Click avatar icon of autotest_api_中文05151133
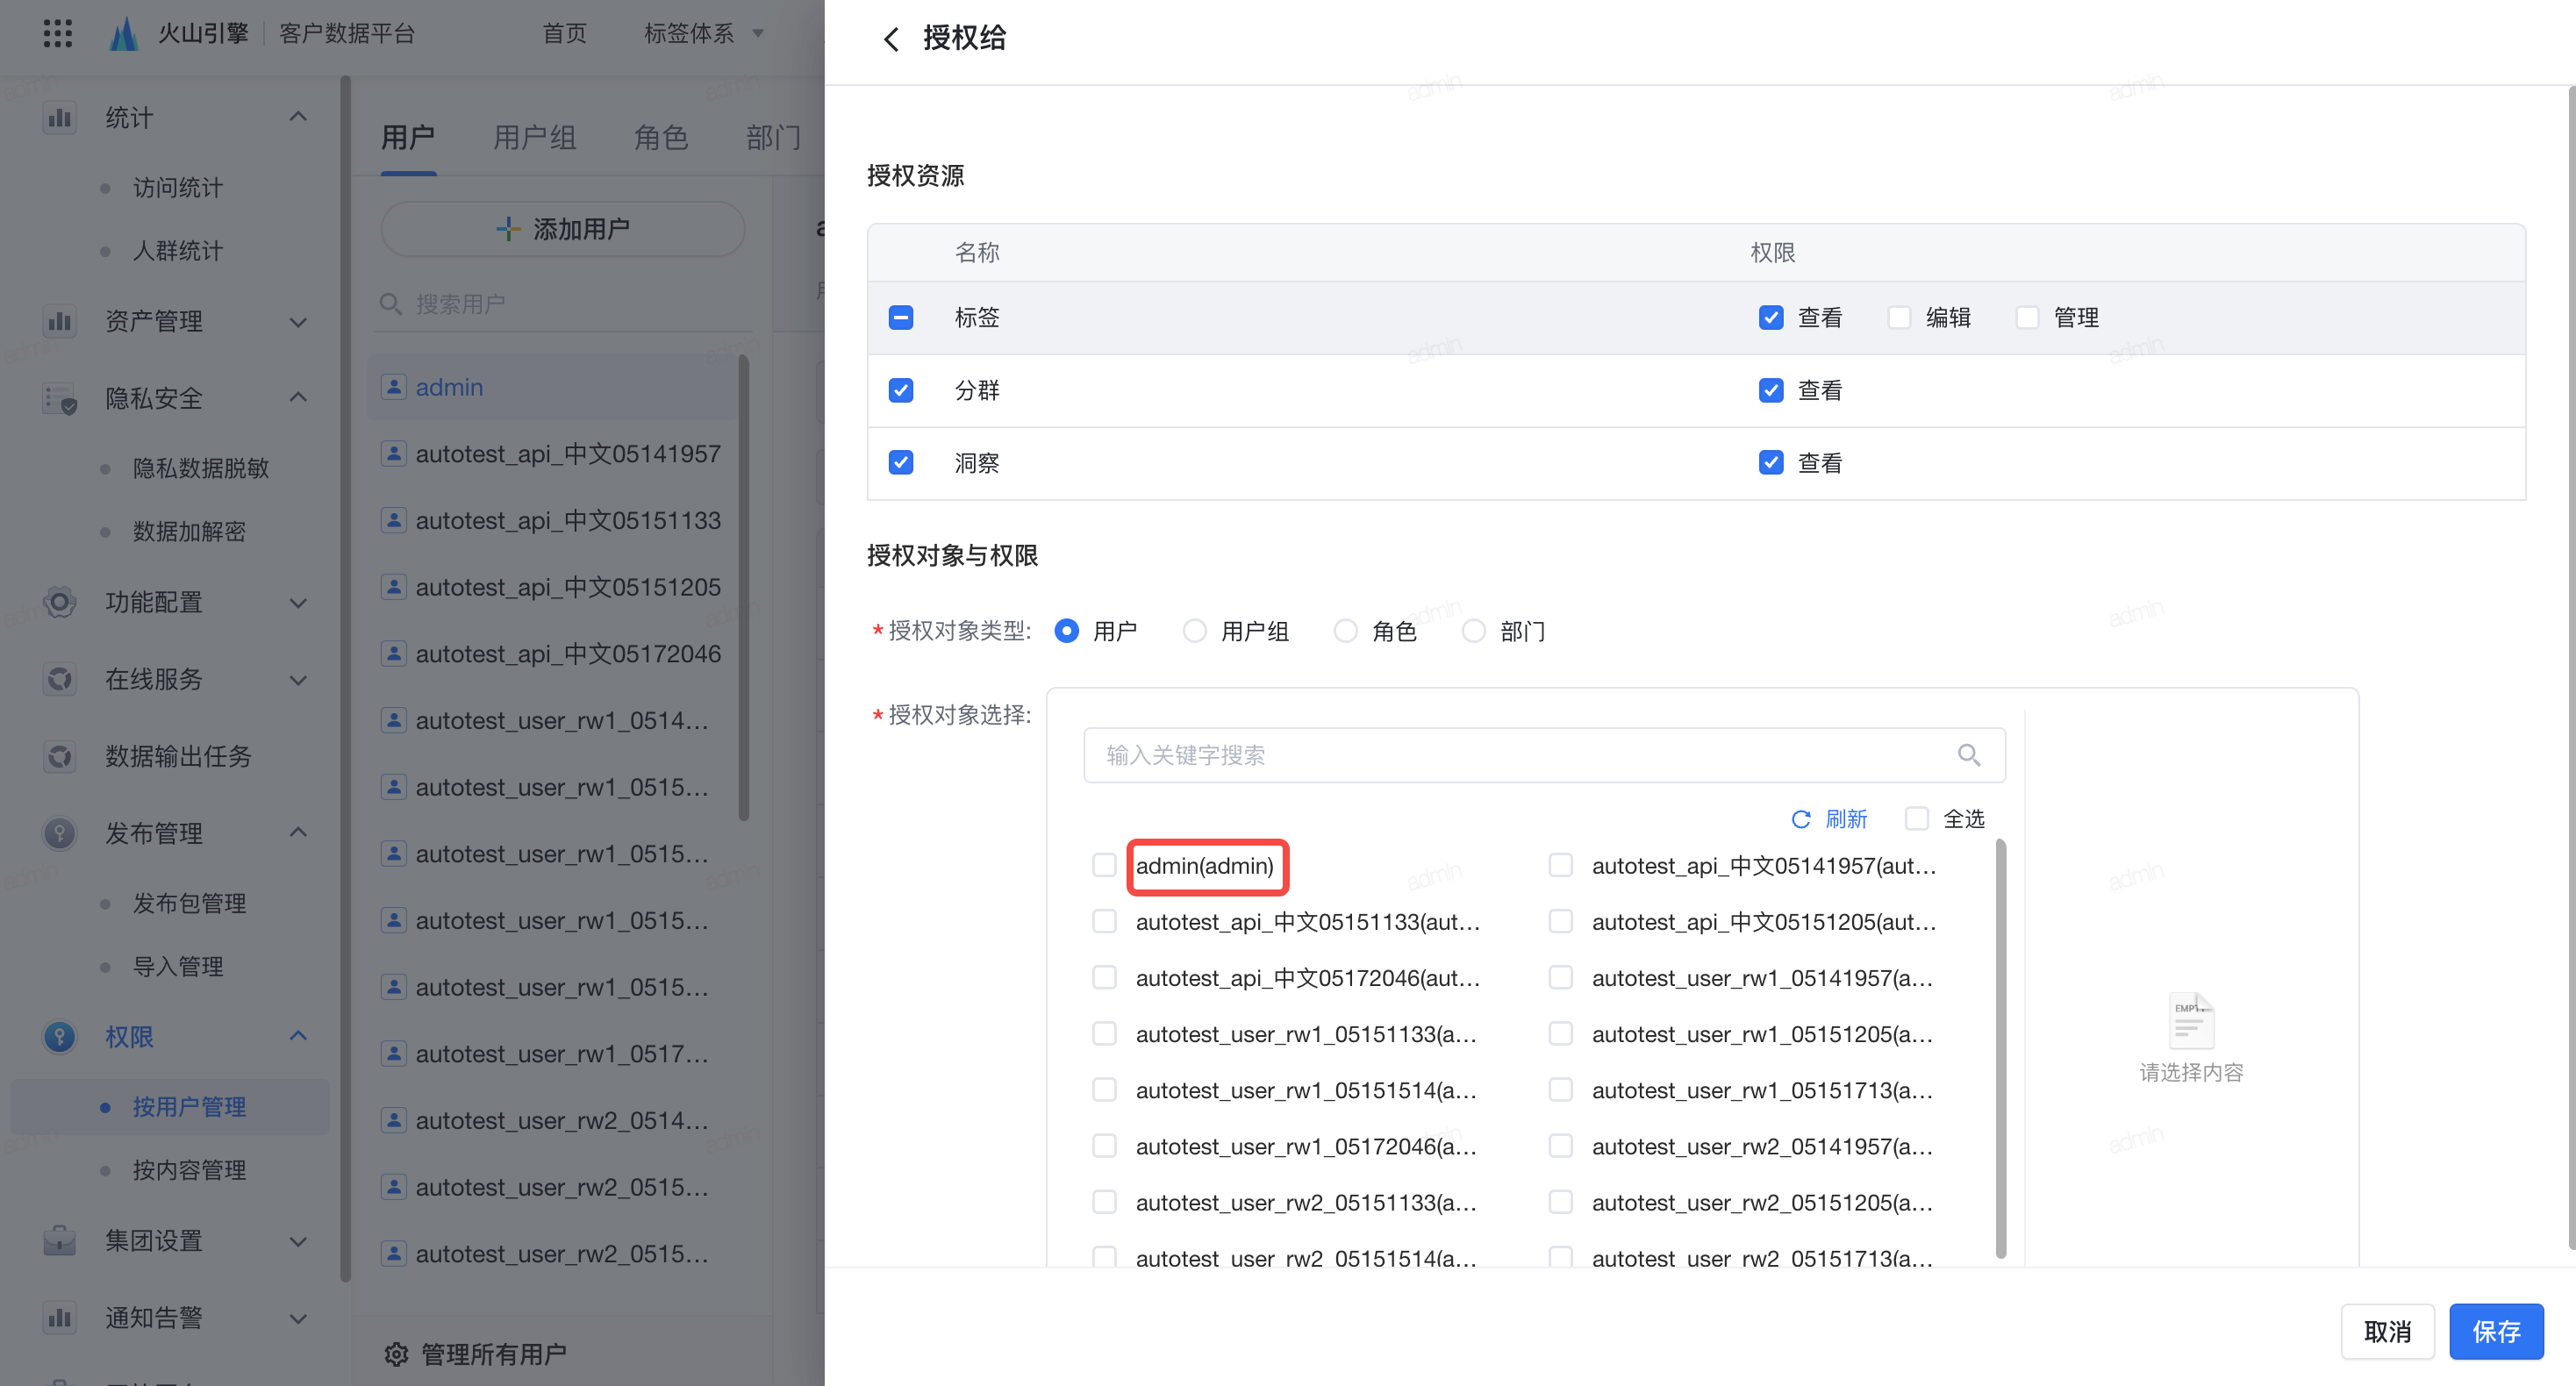Viewport: 2576px width, 1386px height. (x=394, y=520)
